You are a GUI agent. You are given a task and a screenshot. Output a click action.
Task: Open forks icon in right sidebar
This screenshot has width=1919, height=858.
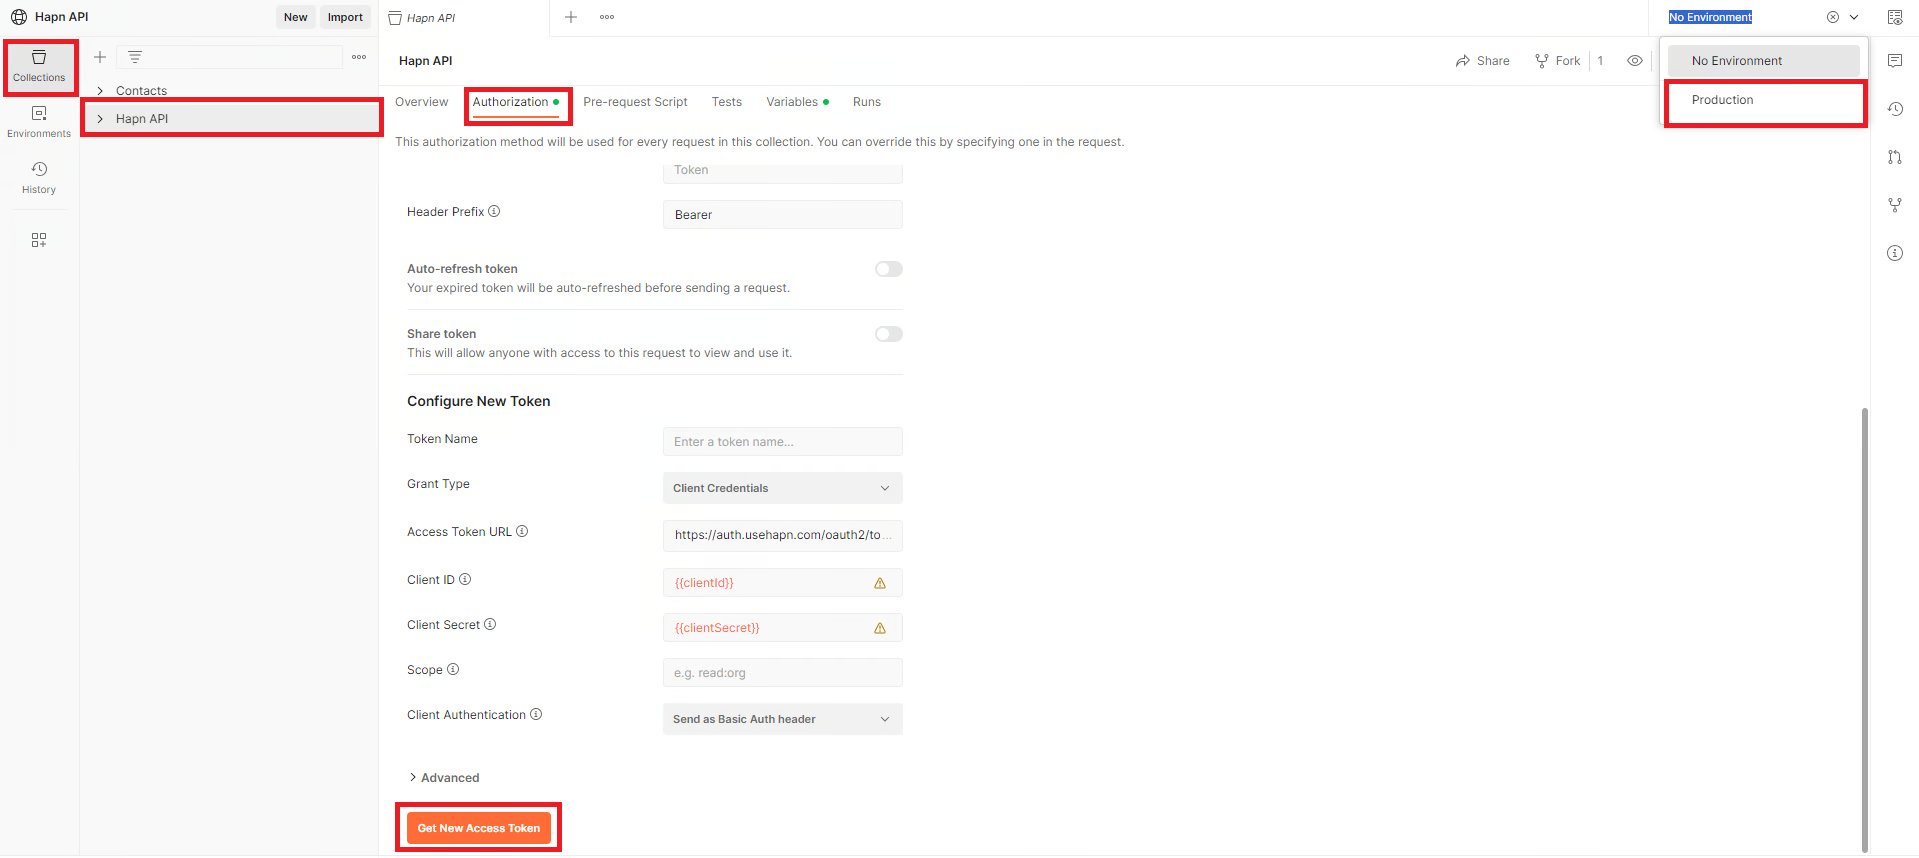click(1895, 205)
